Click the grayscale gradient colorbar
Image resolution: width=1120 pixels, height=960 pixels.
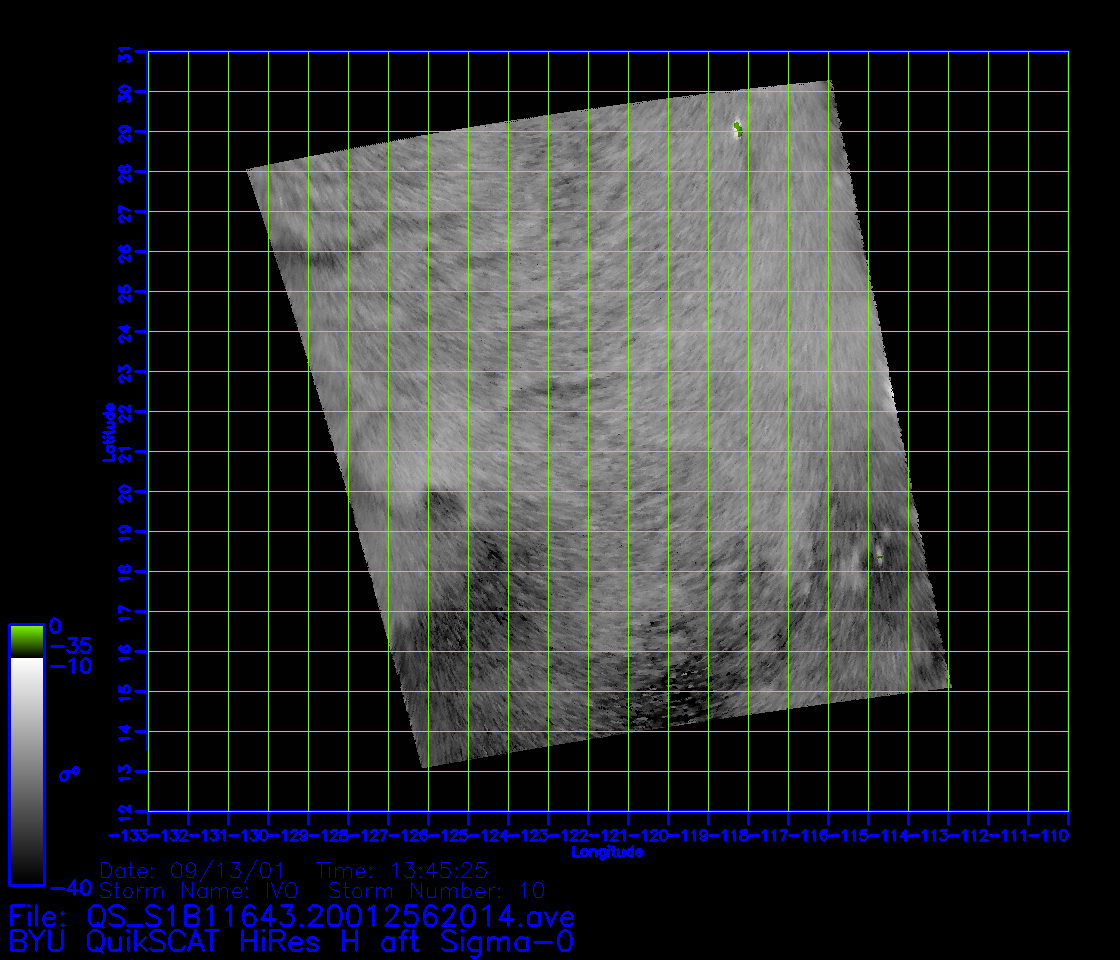point(26,770)
